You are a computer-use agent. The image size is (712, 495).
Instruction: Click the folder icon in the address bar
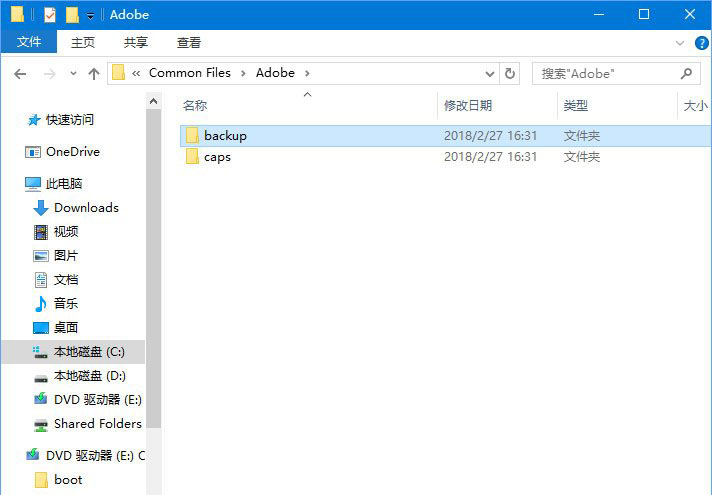(119, 73)
